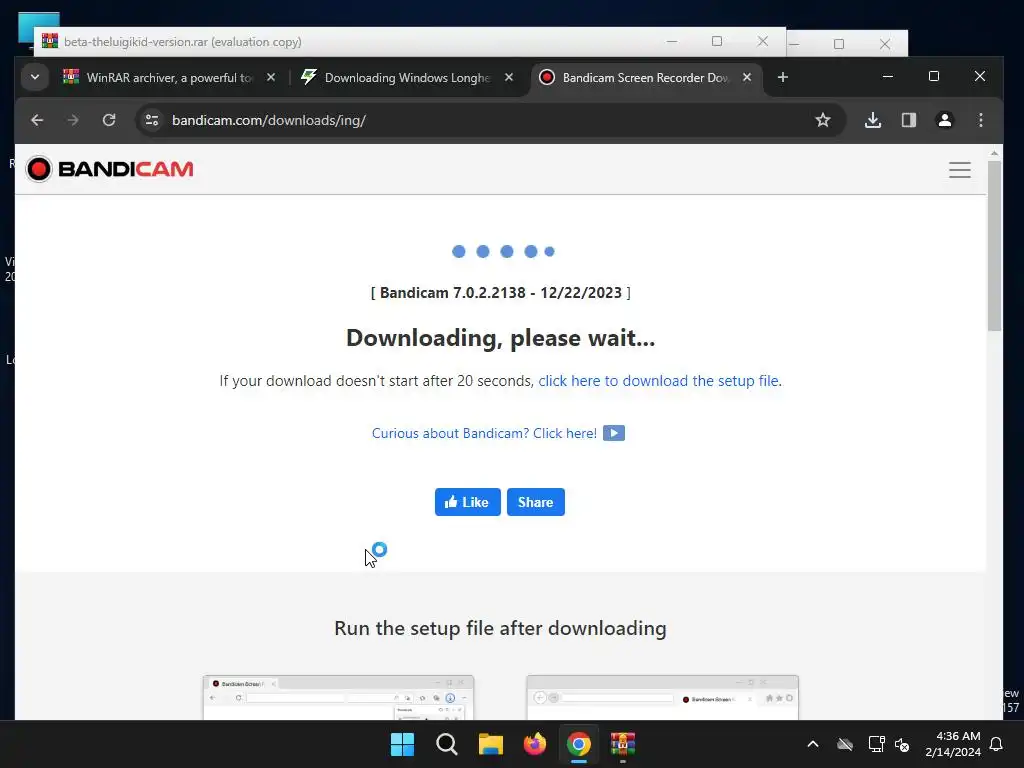Close the Bandicam Screen Recorder tab
The image size is (1024, 768).
coord(747,78)
